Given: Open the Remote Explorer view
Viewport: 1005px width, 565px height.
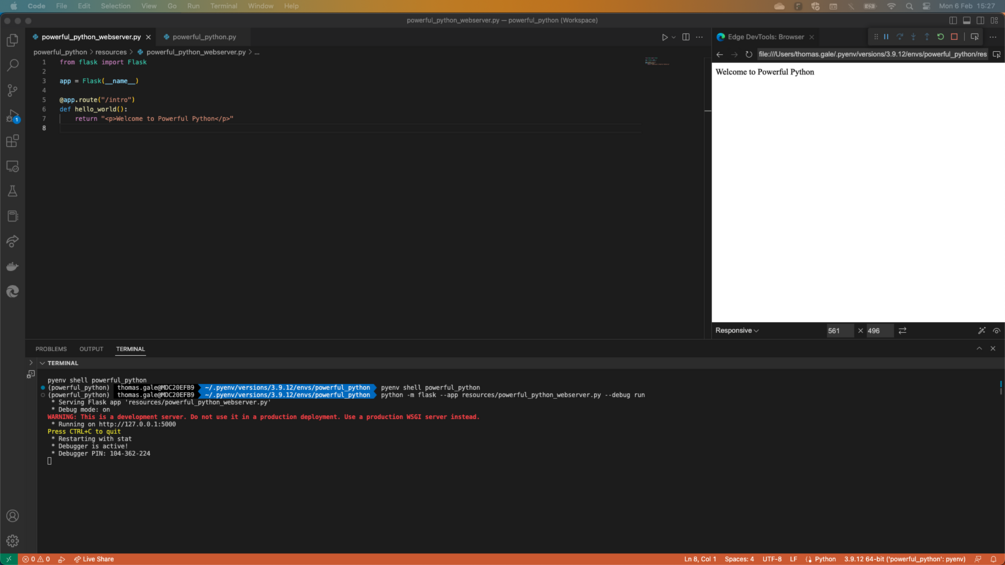Looking at the screenshot, I should [12, 166].
